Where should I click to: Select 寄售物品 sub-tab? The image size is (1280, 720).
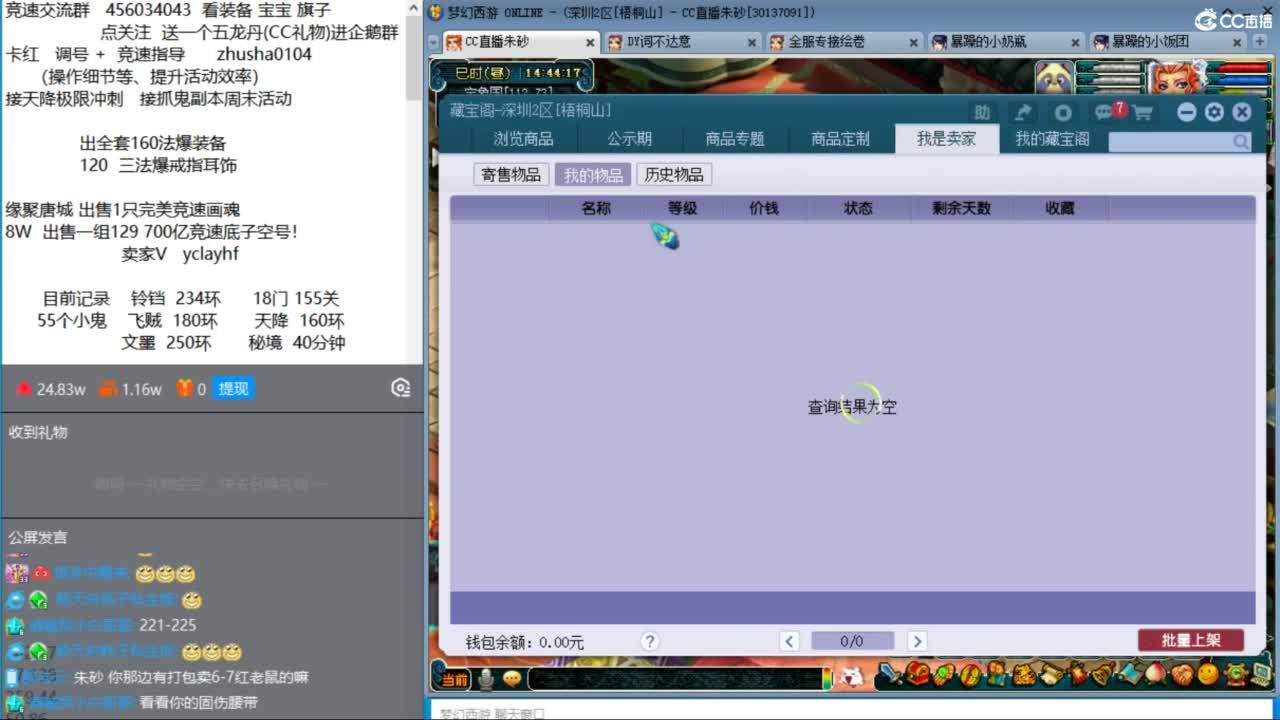point(511,175)
